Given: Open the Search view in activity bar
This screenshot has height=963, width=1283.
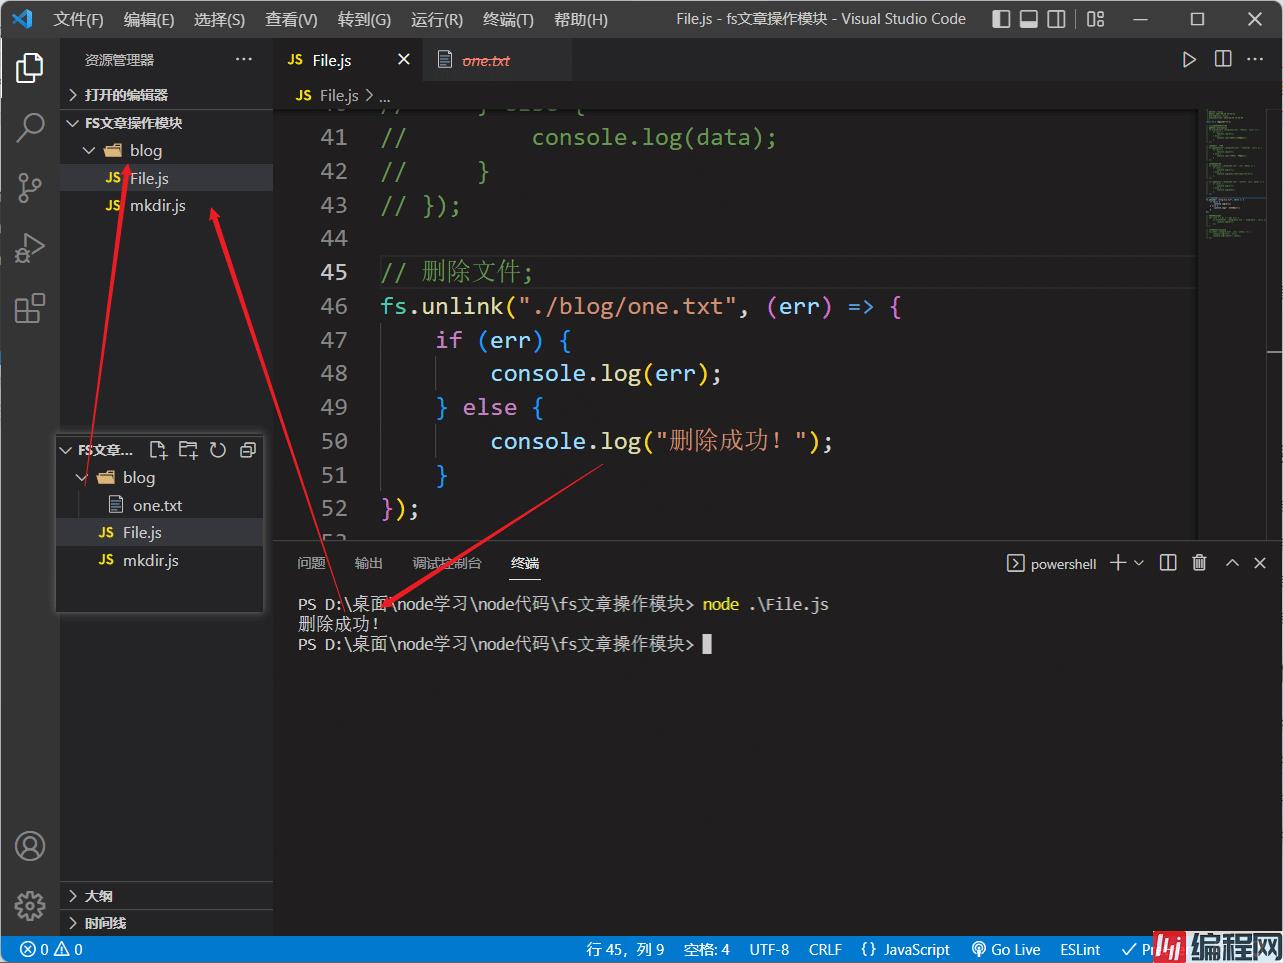Looking at the screenshot, I should (30, 127).
